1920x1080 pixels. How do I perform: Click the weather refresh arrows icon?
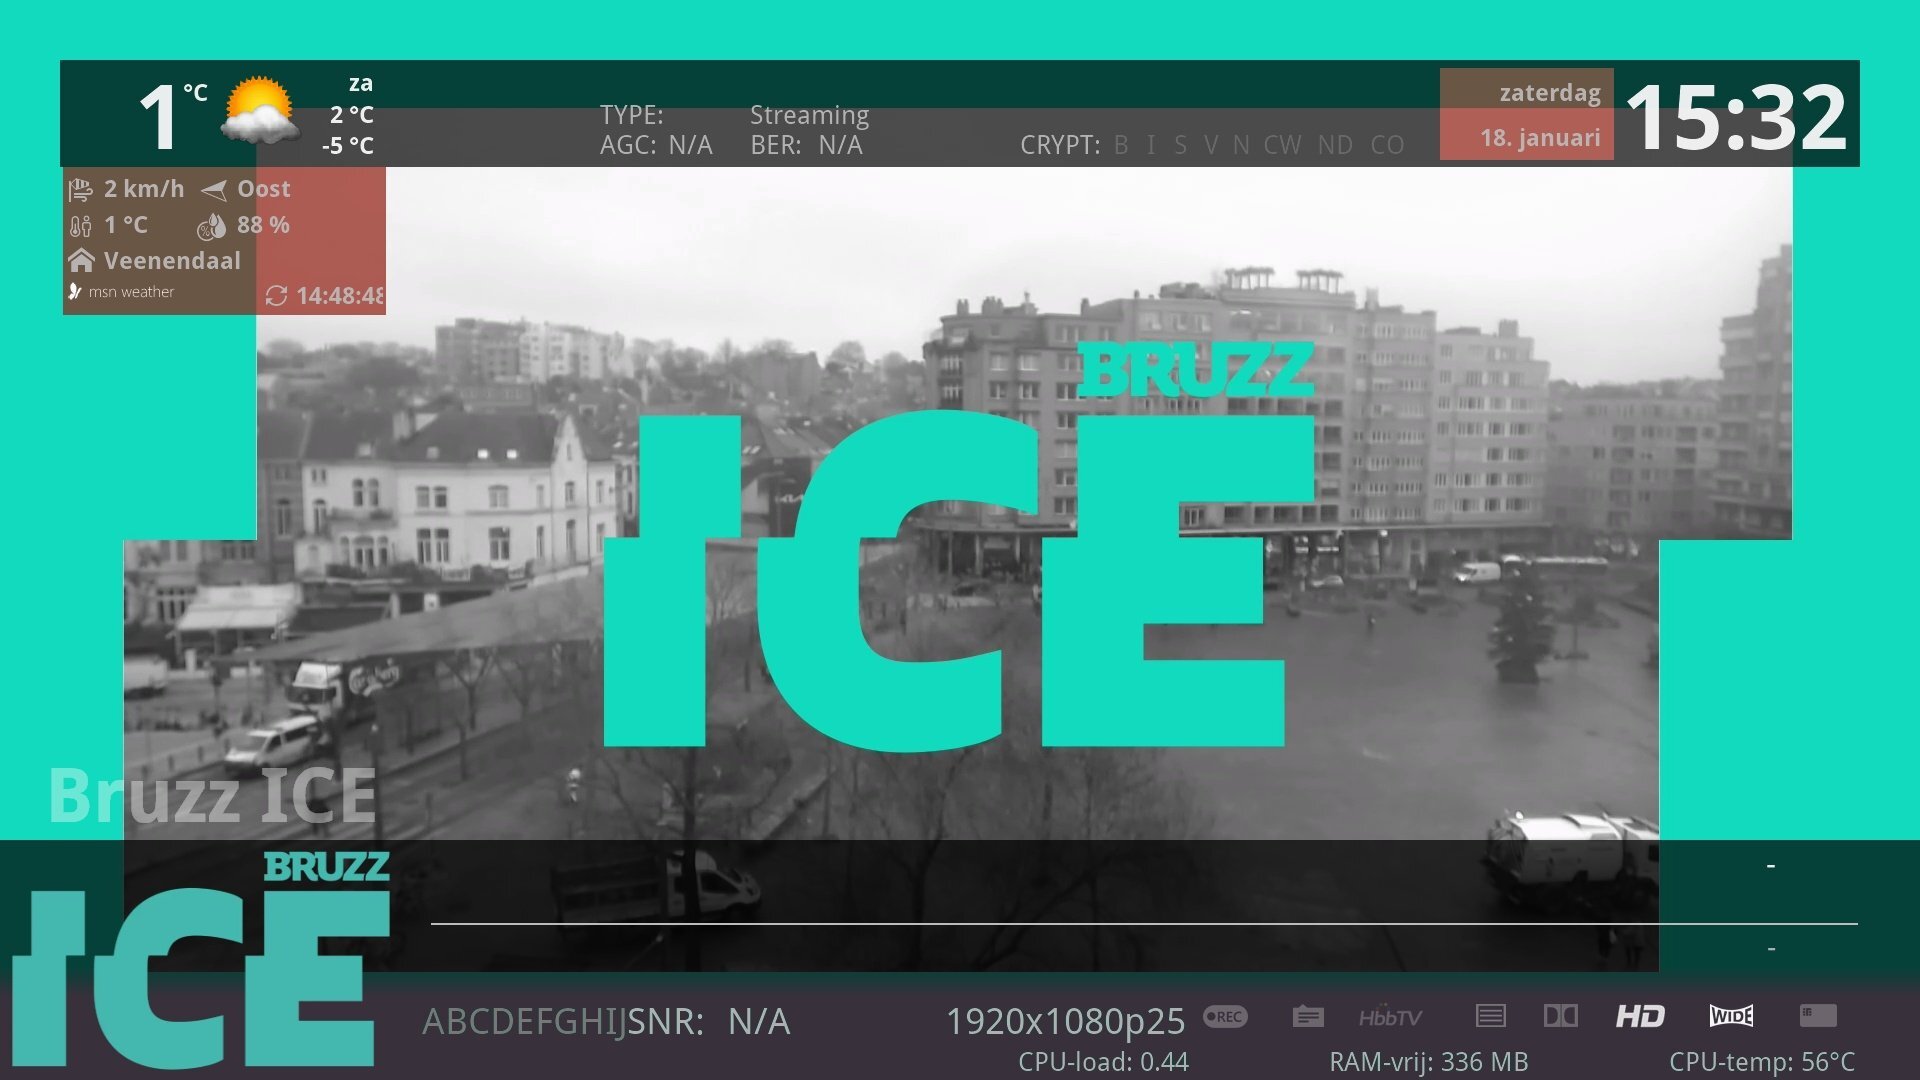[x=276, y=296]
